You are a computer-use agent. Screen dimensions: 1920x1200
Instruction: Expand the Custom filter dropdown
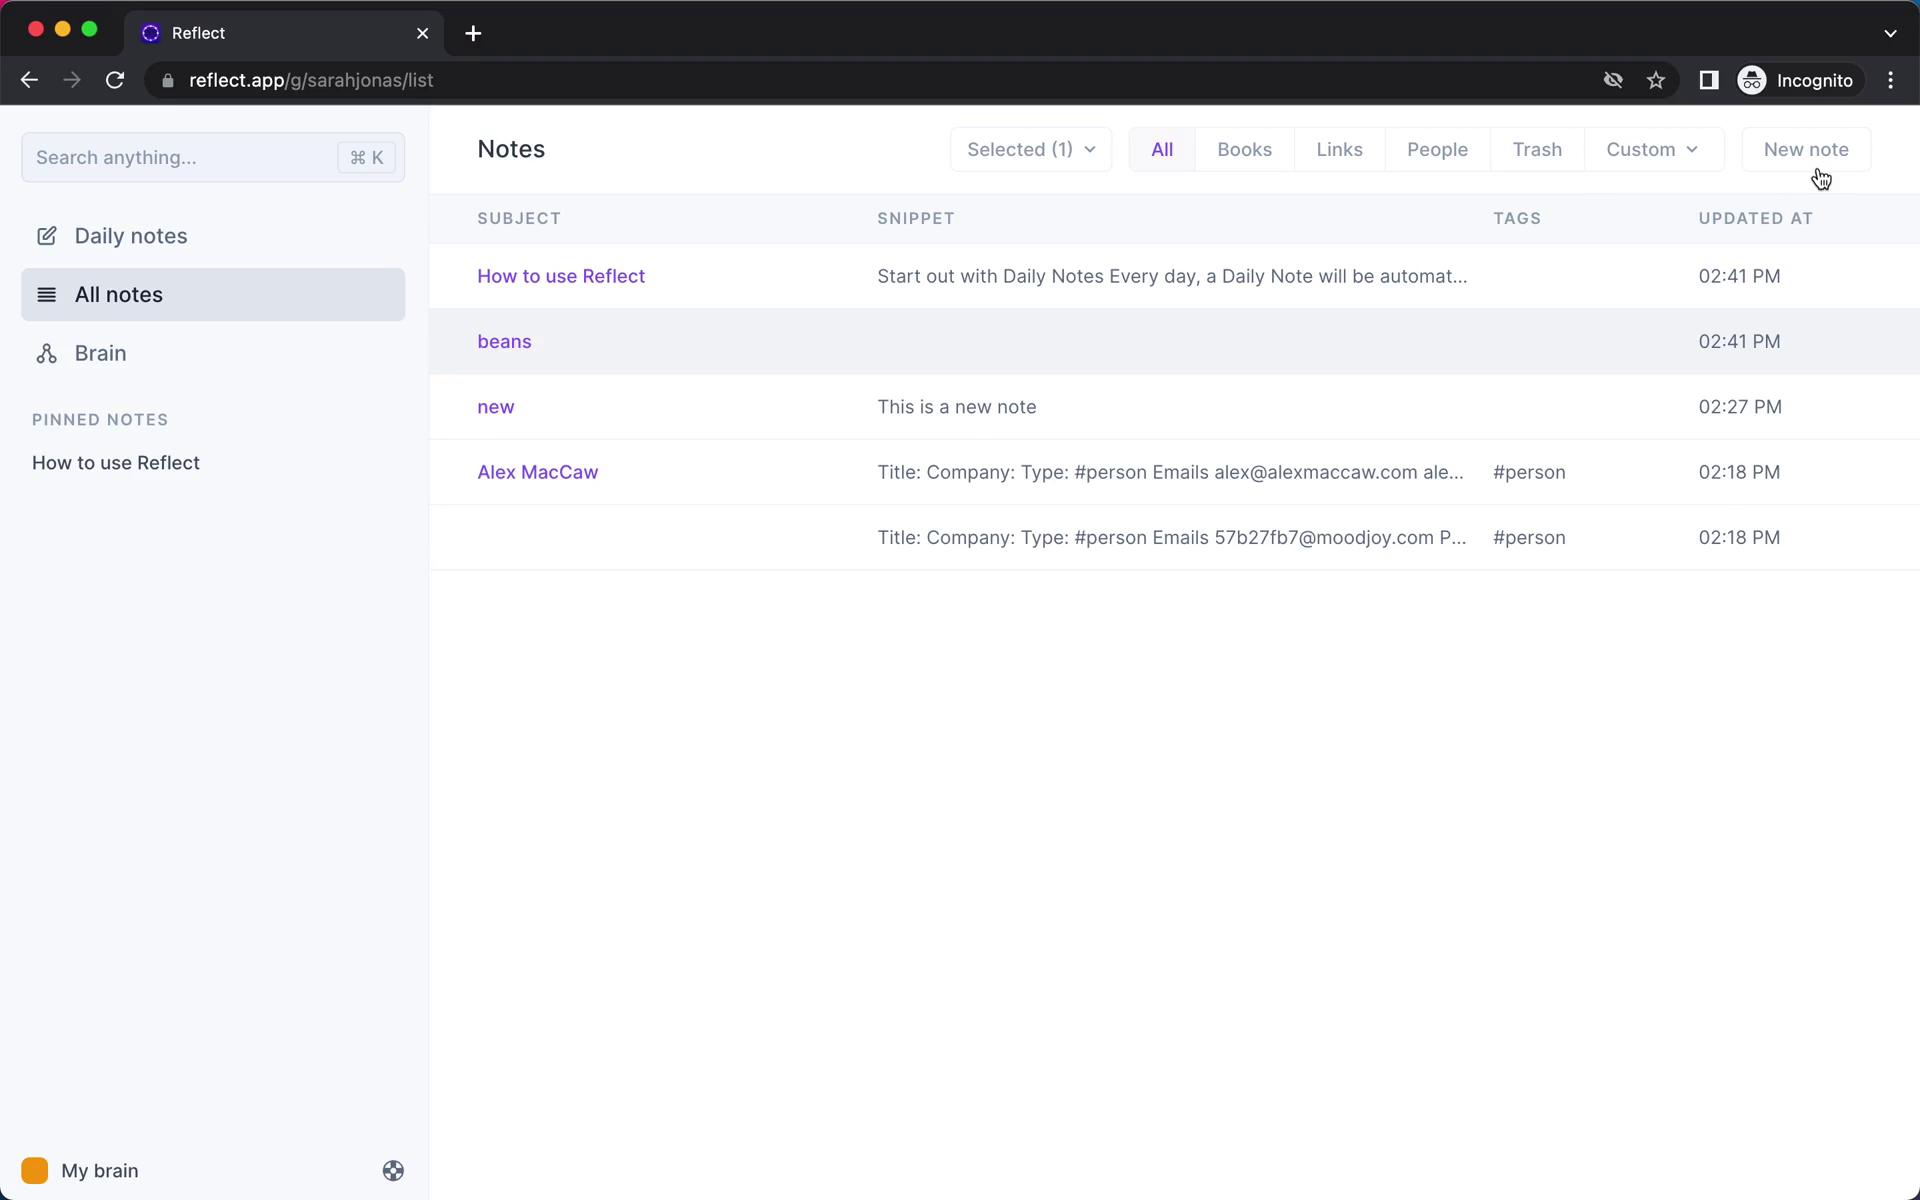pyautogui.click(x=1653, y=148)
